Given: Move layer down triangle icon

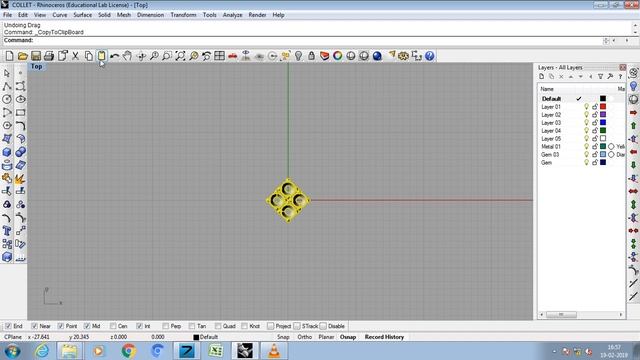Looking at the screenshot, I should click(x=581, y=77).
